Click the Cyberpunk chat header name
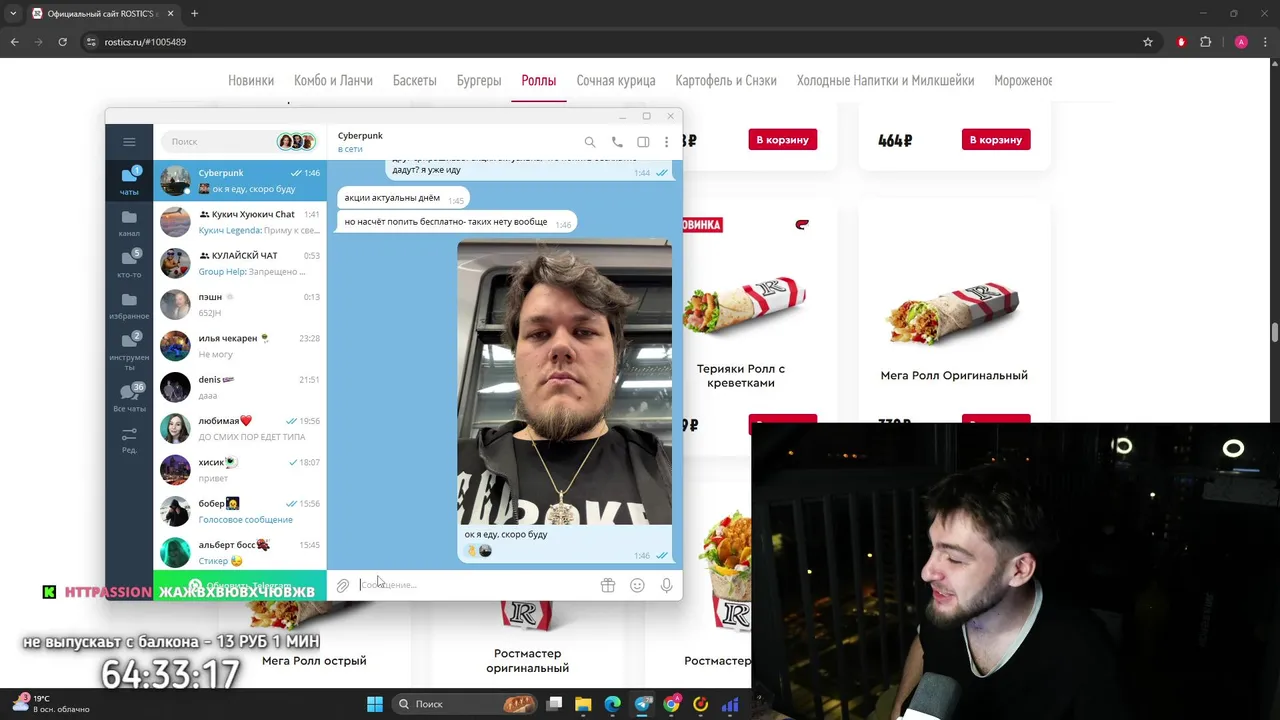Image resolution: width=1280 pixels, height=720 pixels. pos(360,136)
